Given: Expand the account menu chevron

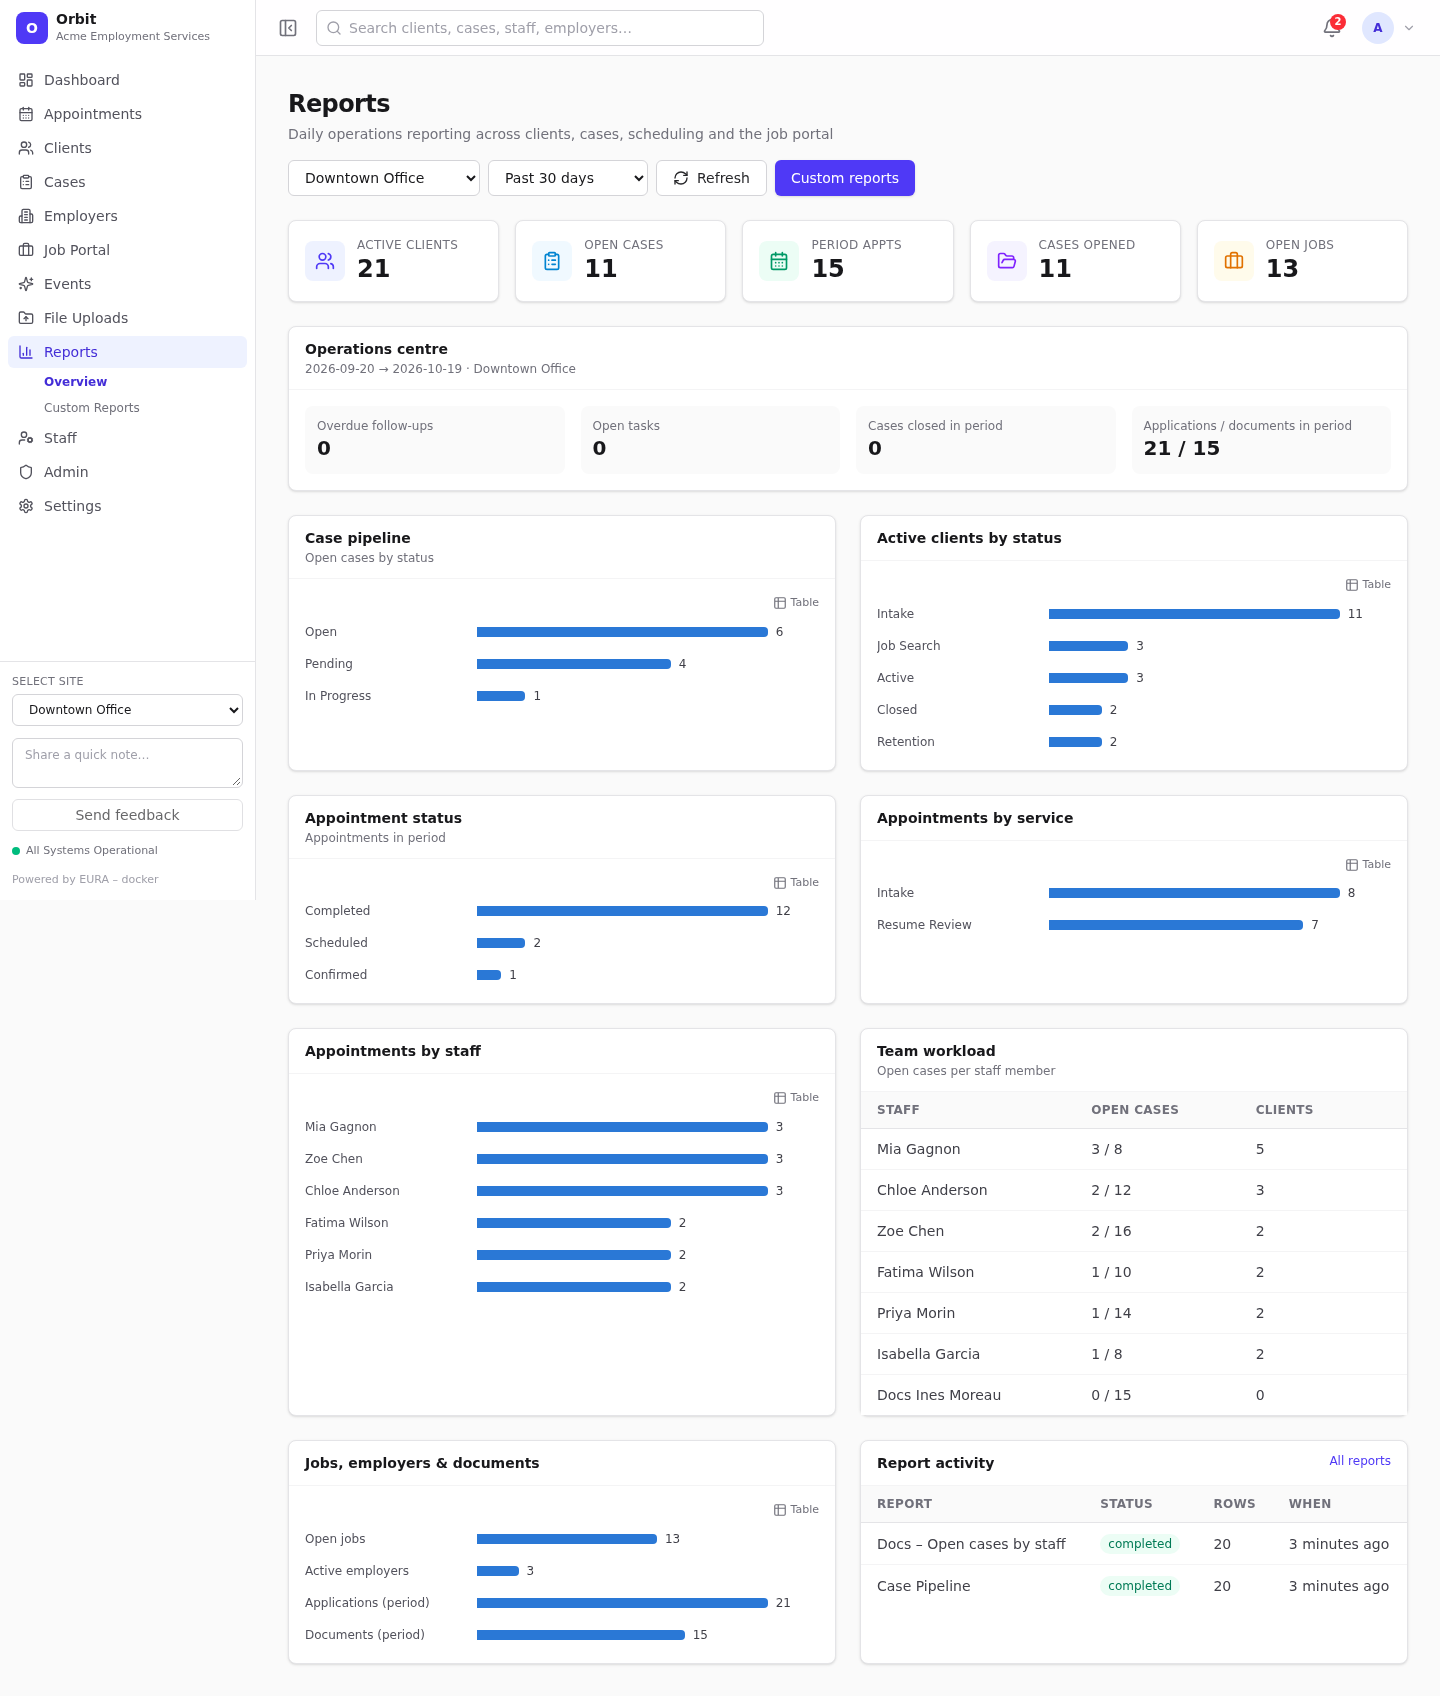Looking at the screenshot, I should [x=1409, y=28].
